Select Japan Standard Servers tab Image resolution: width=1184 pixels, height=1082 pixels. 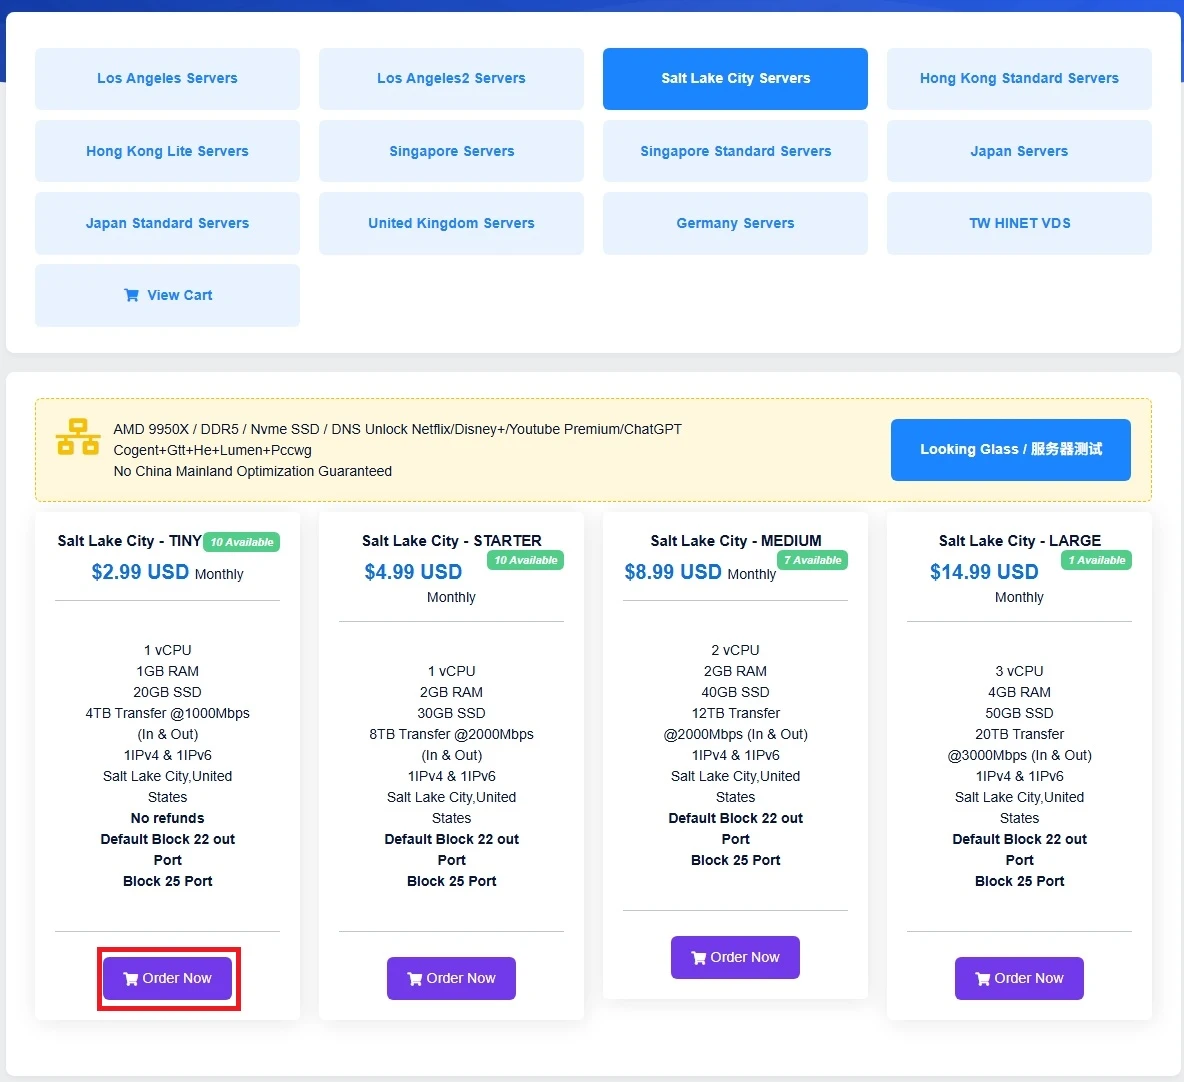click(167, 223)
